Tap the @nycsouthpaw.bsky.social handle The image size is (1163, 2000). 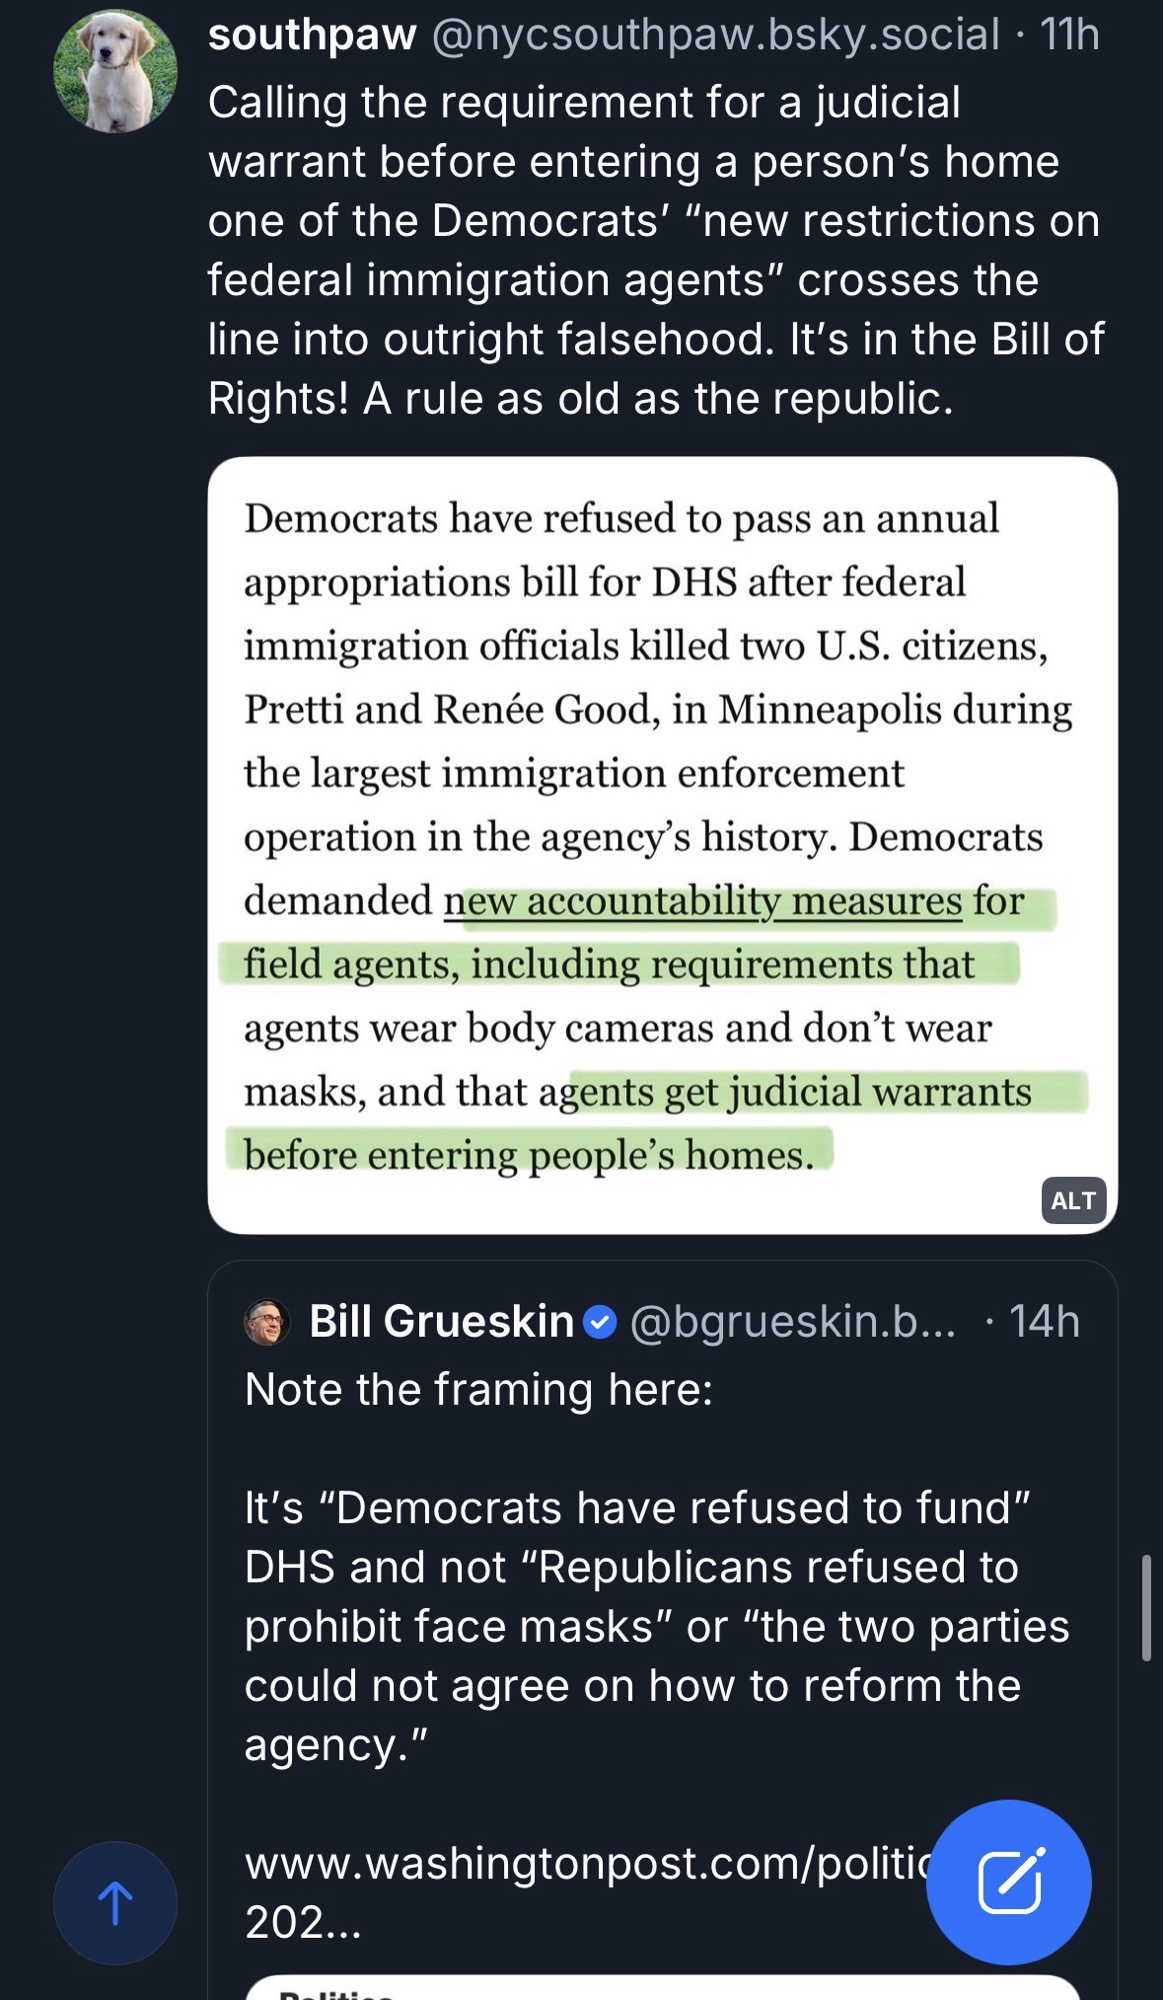[x=715, y=36]
